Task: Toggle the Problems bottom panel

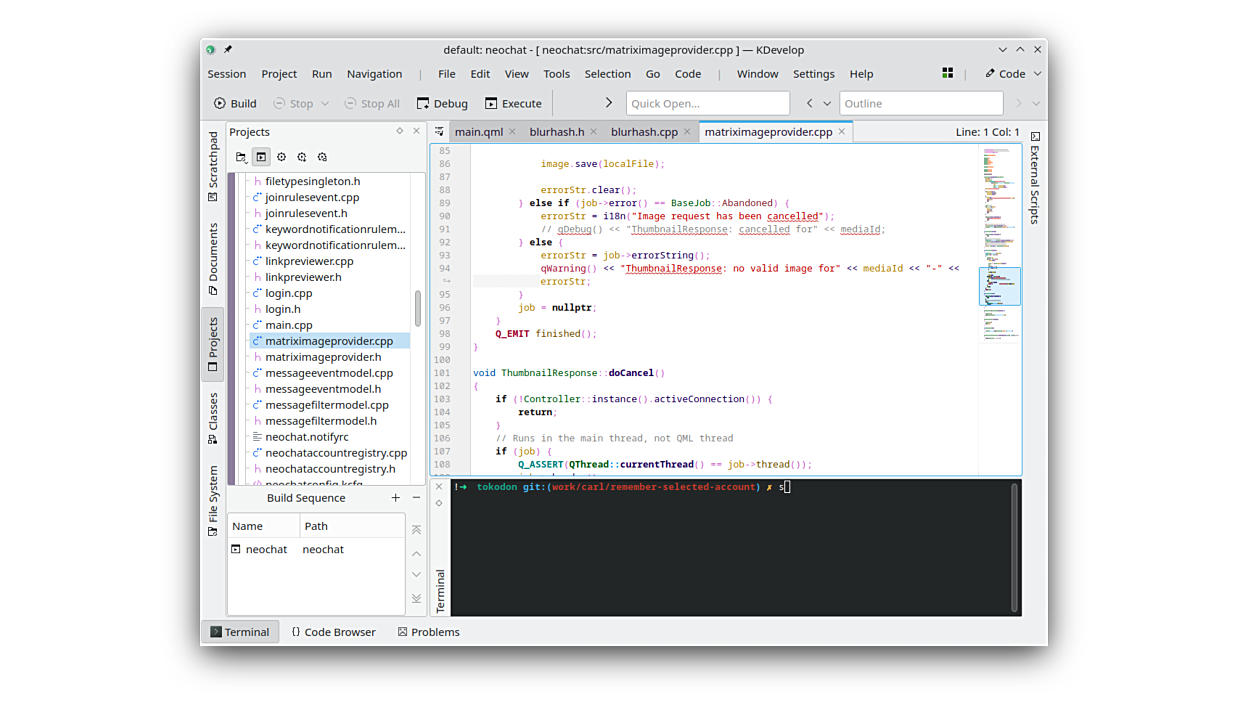Action: (x=428, y=632)
